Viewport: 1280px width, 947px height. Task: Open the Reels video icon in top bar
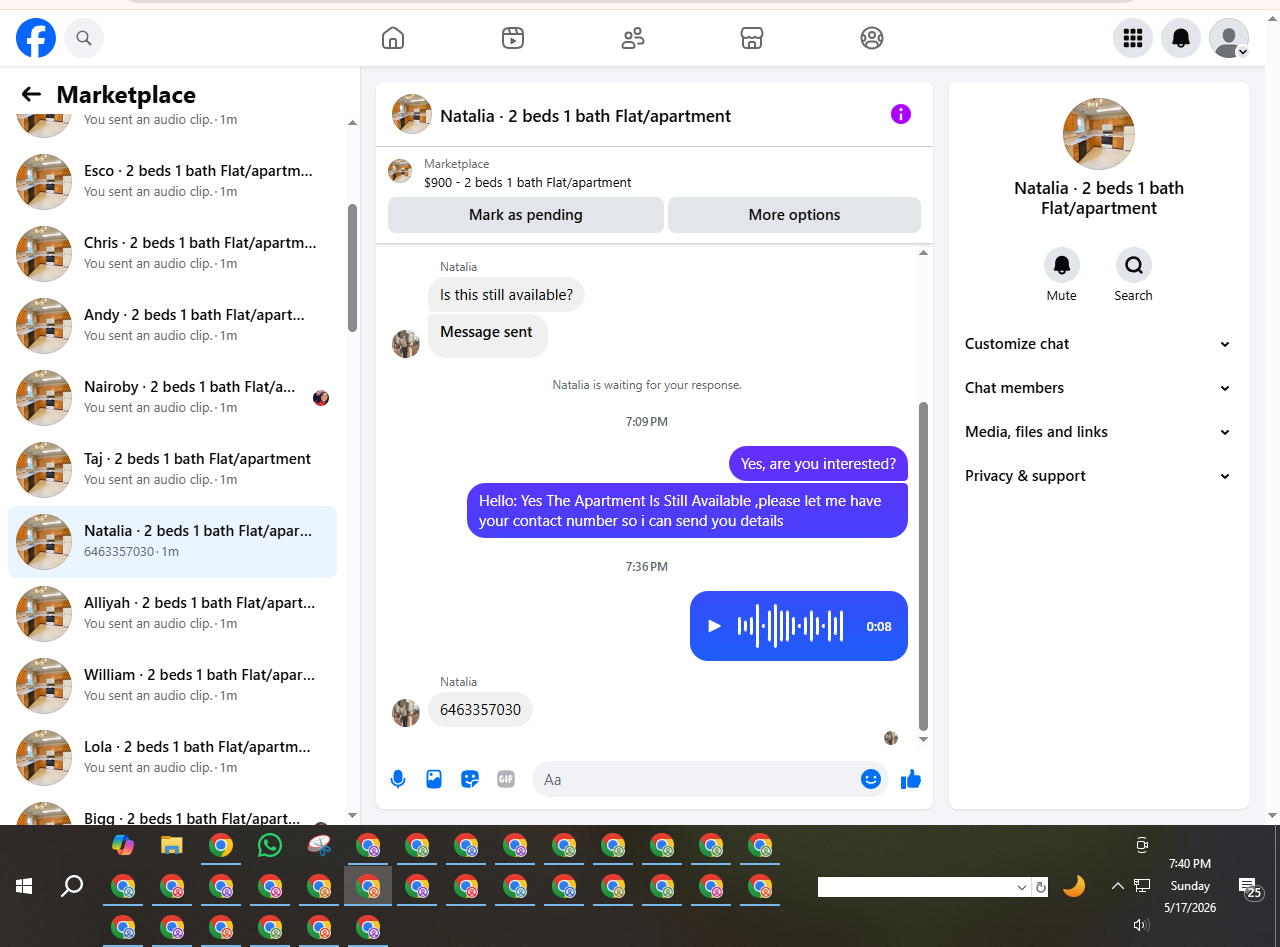click(x=513, y=38)
